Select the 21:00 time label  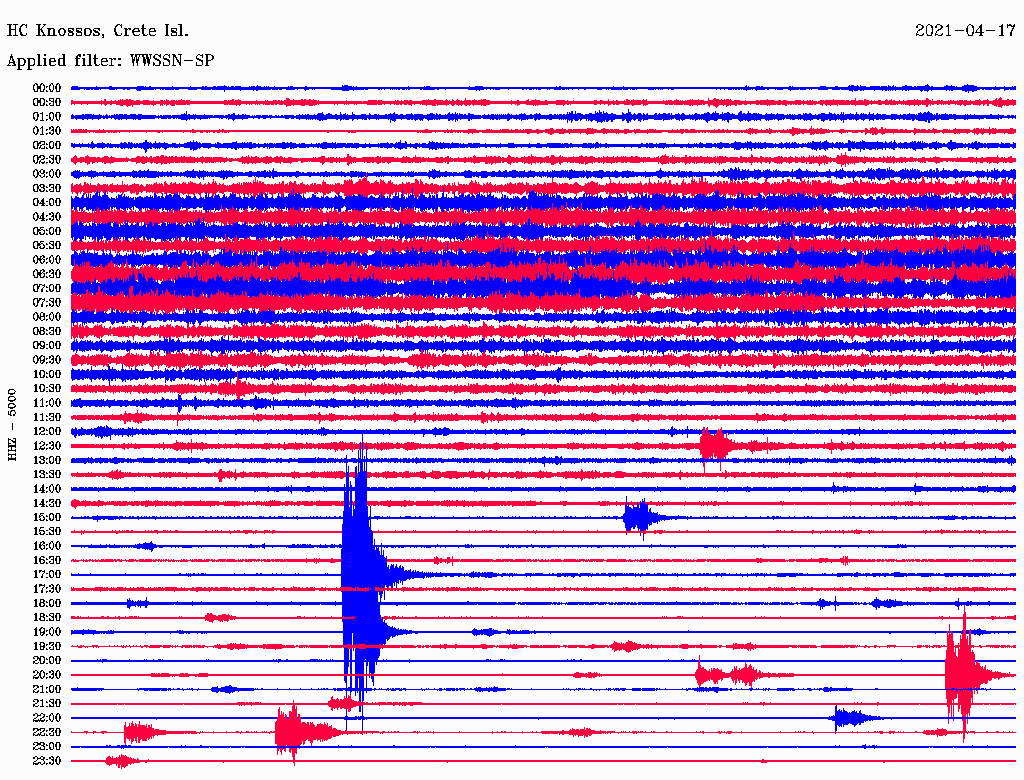click(x=47, y=689)
